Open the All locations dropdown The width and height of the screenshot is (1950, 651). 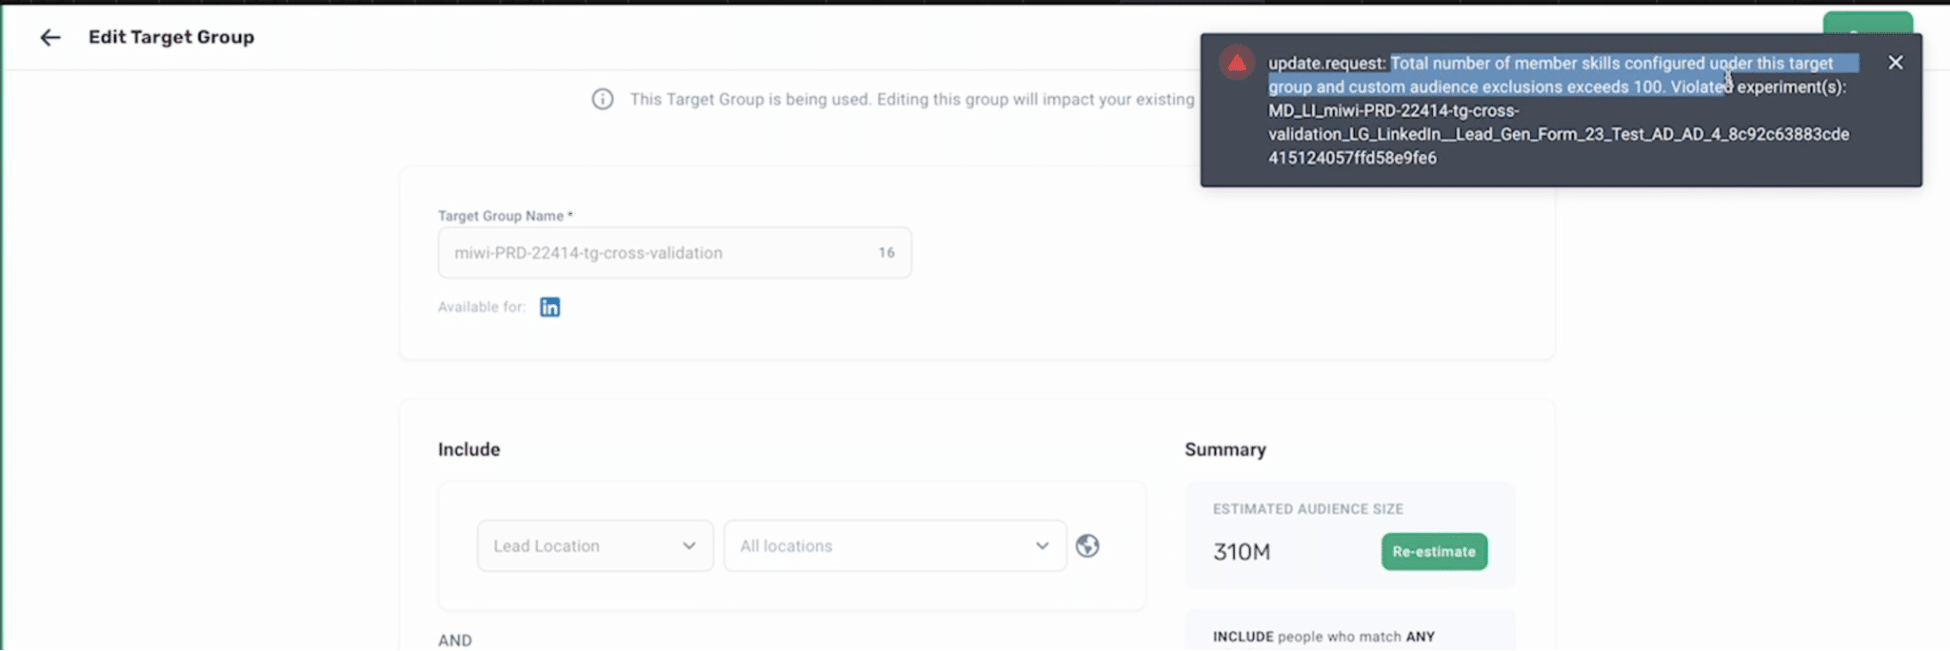[x=895, y=546]
